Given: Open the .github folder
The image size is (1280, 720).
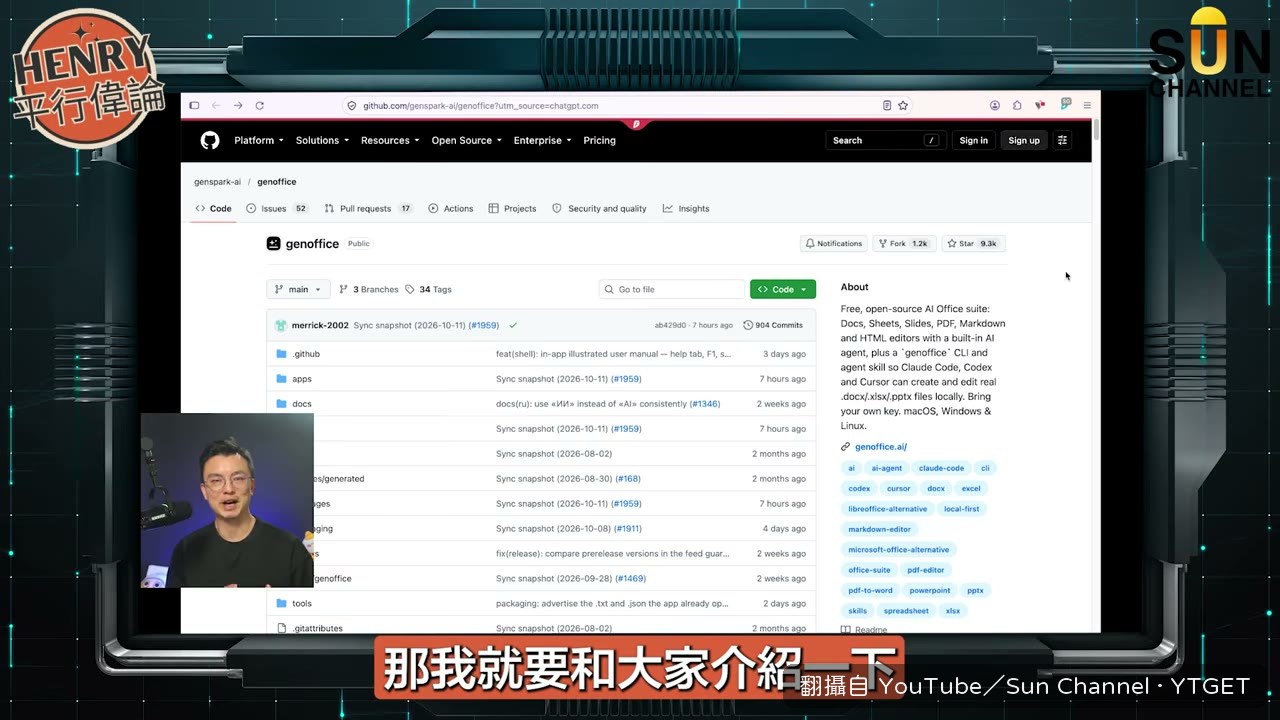Looking at the screenshot, I should click(306, 354).
